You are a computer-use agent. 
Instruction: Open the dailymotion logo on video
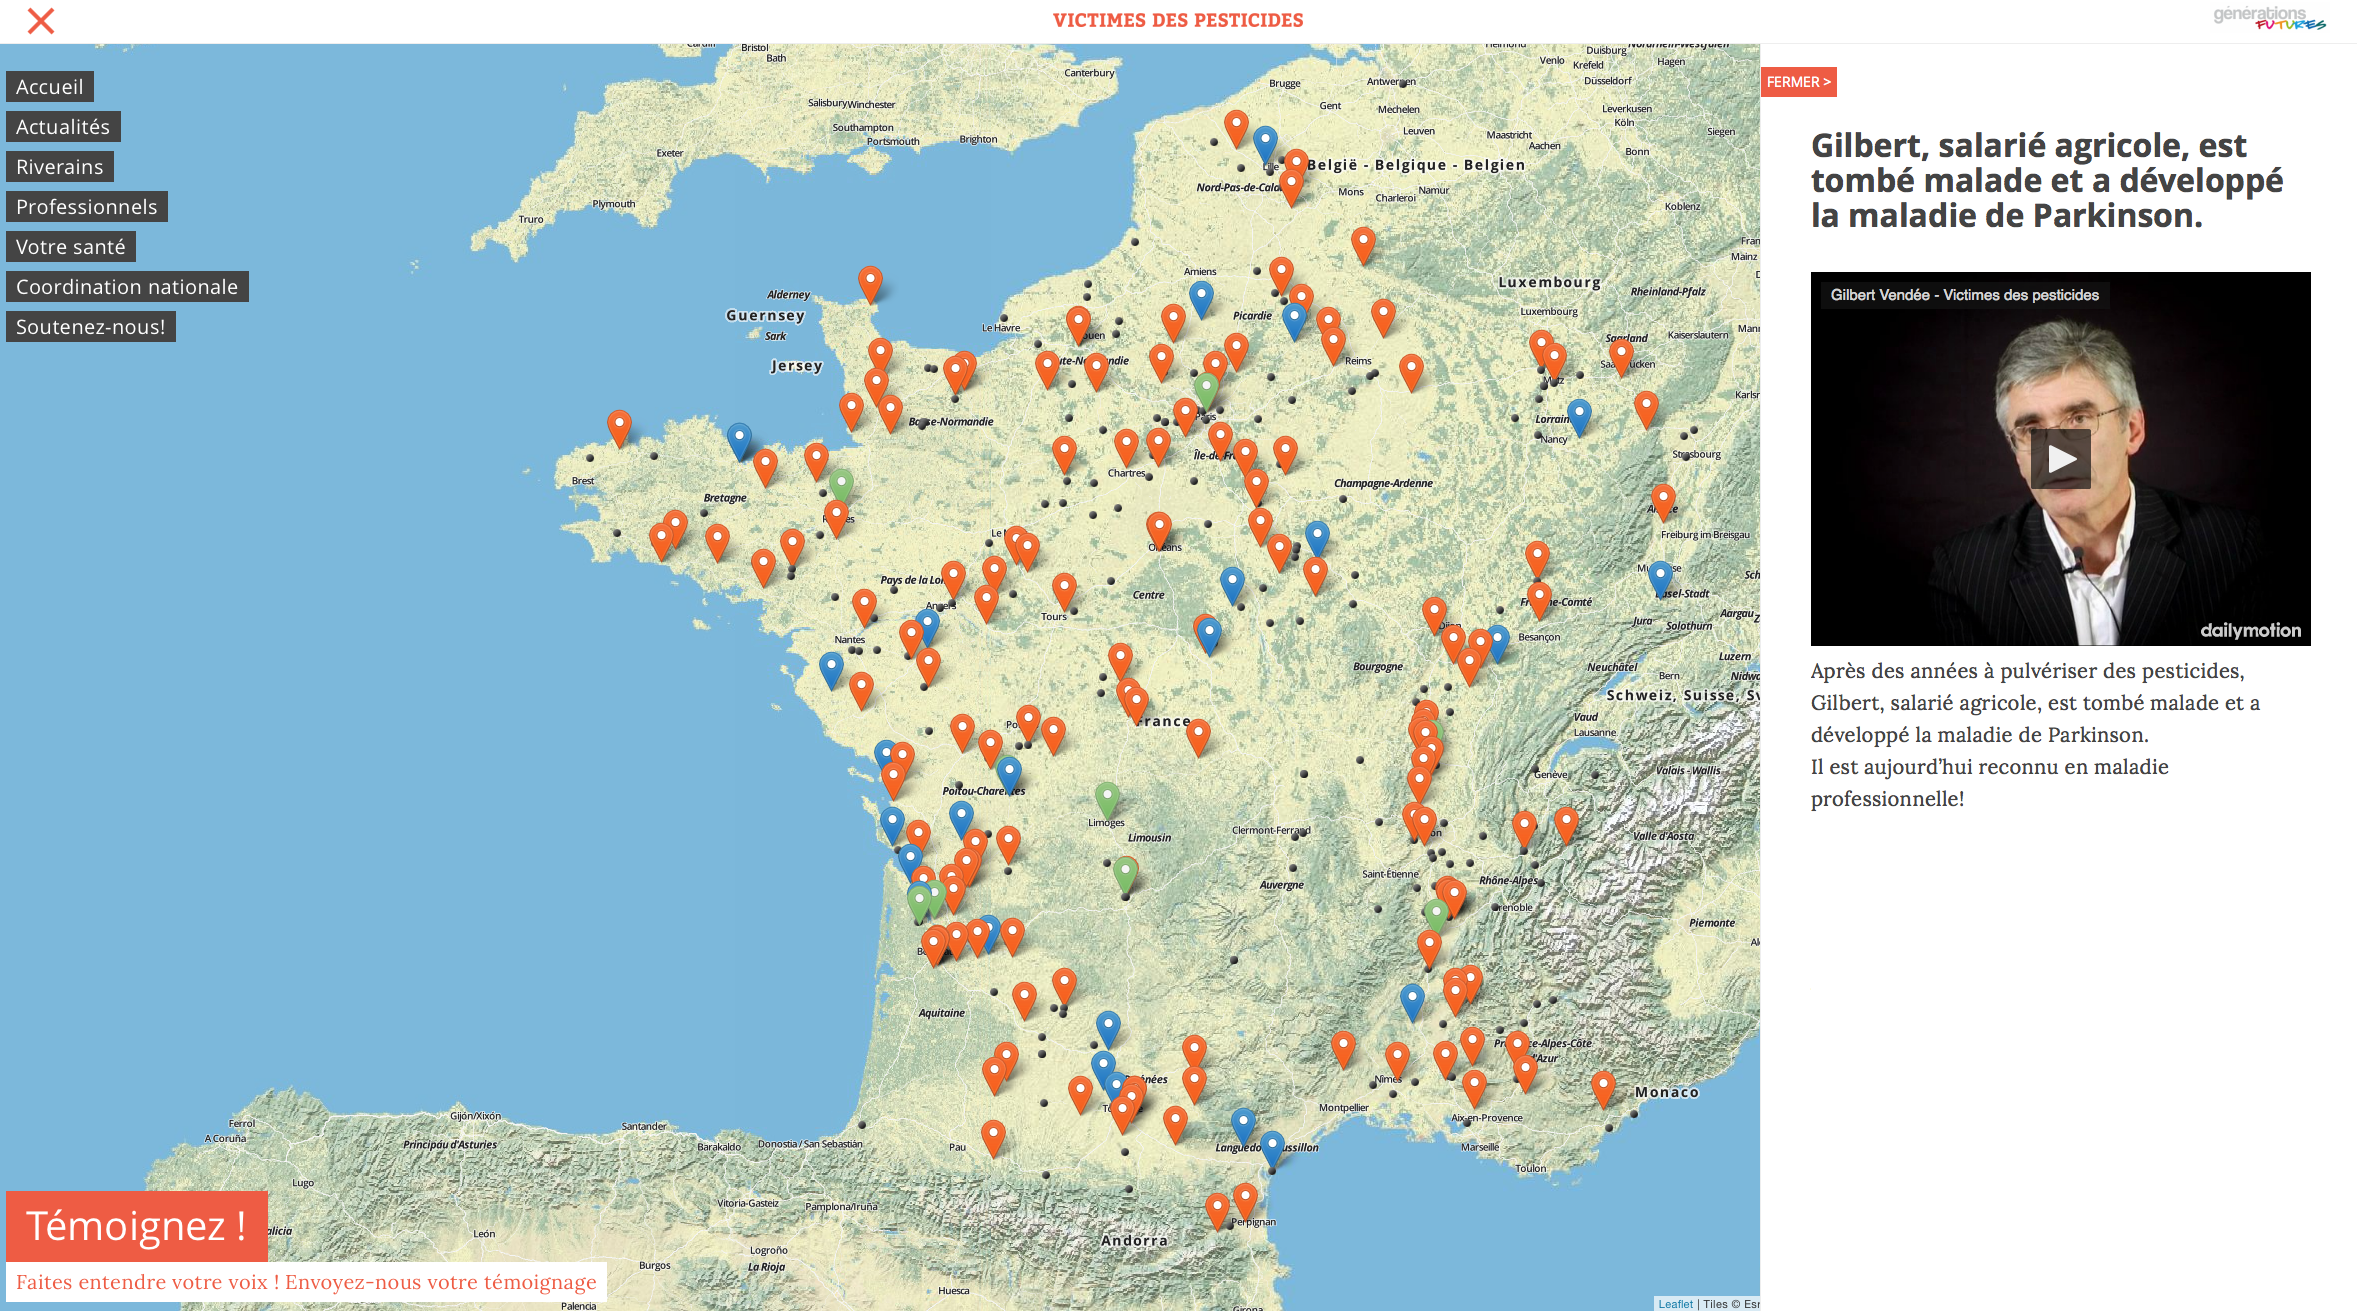coord(2250,630)
